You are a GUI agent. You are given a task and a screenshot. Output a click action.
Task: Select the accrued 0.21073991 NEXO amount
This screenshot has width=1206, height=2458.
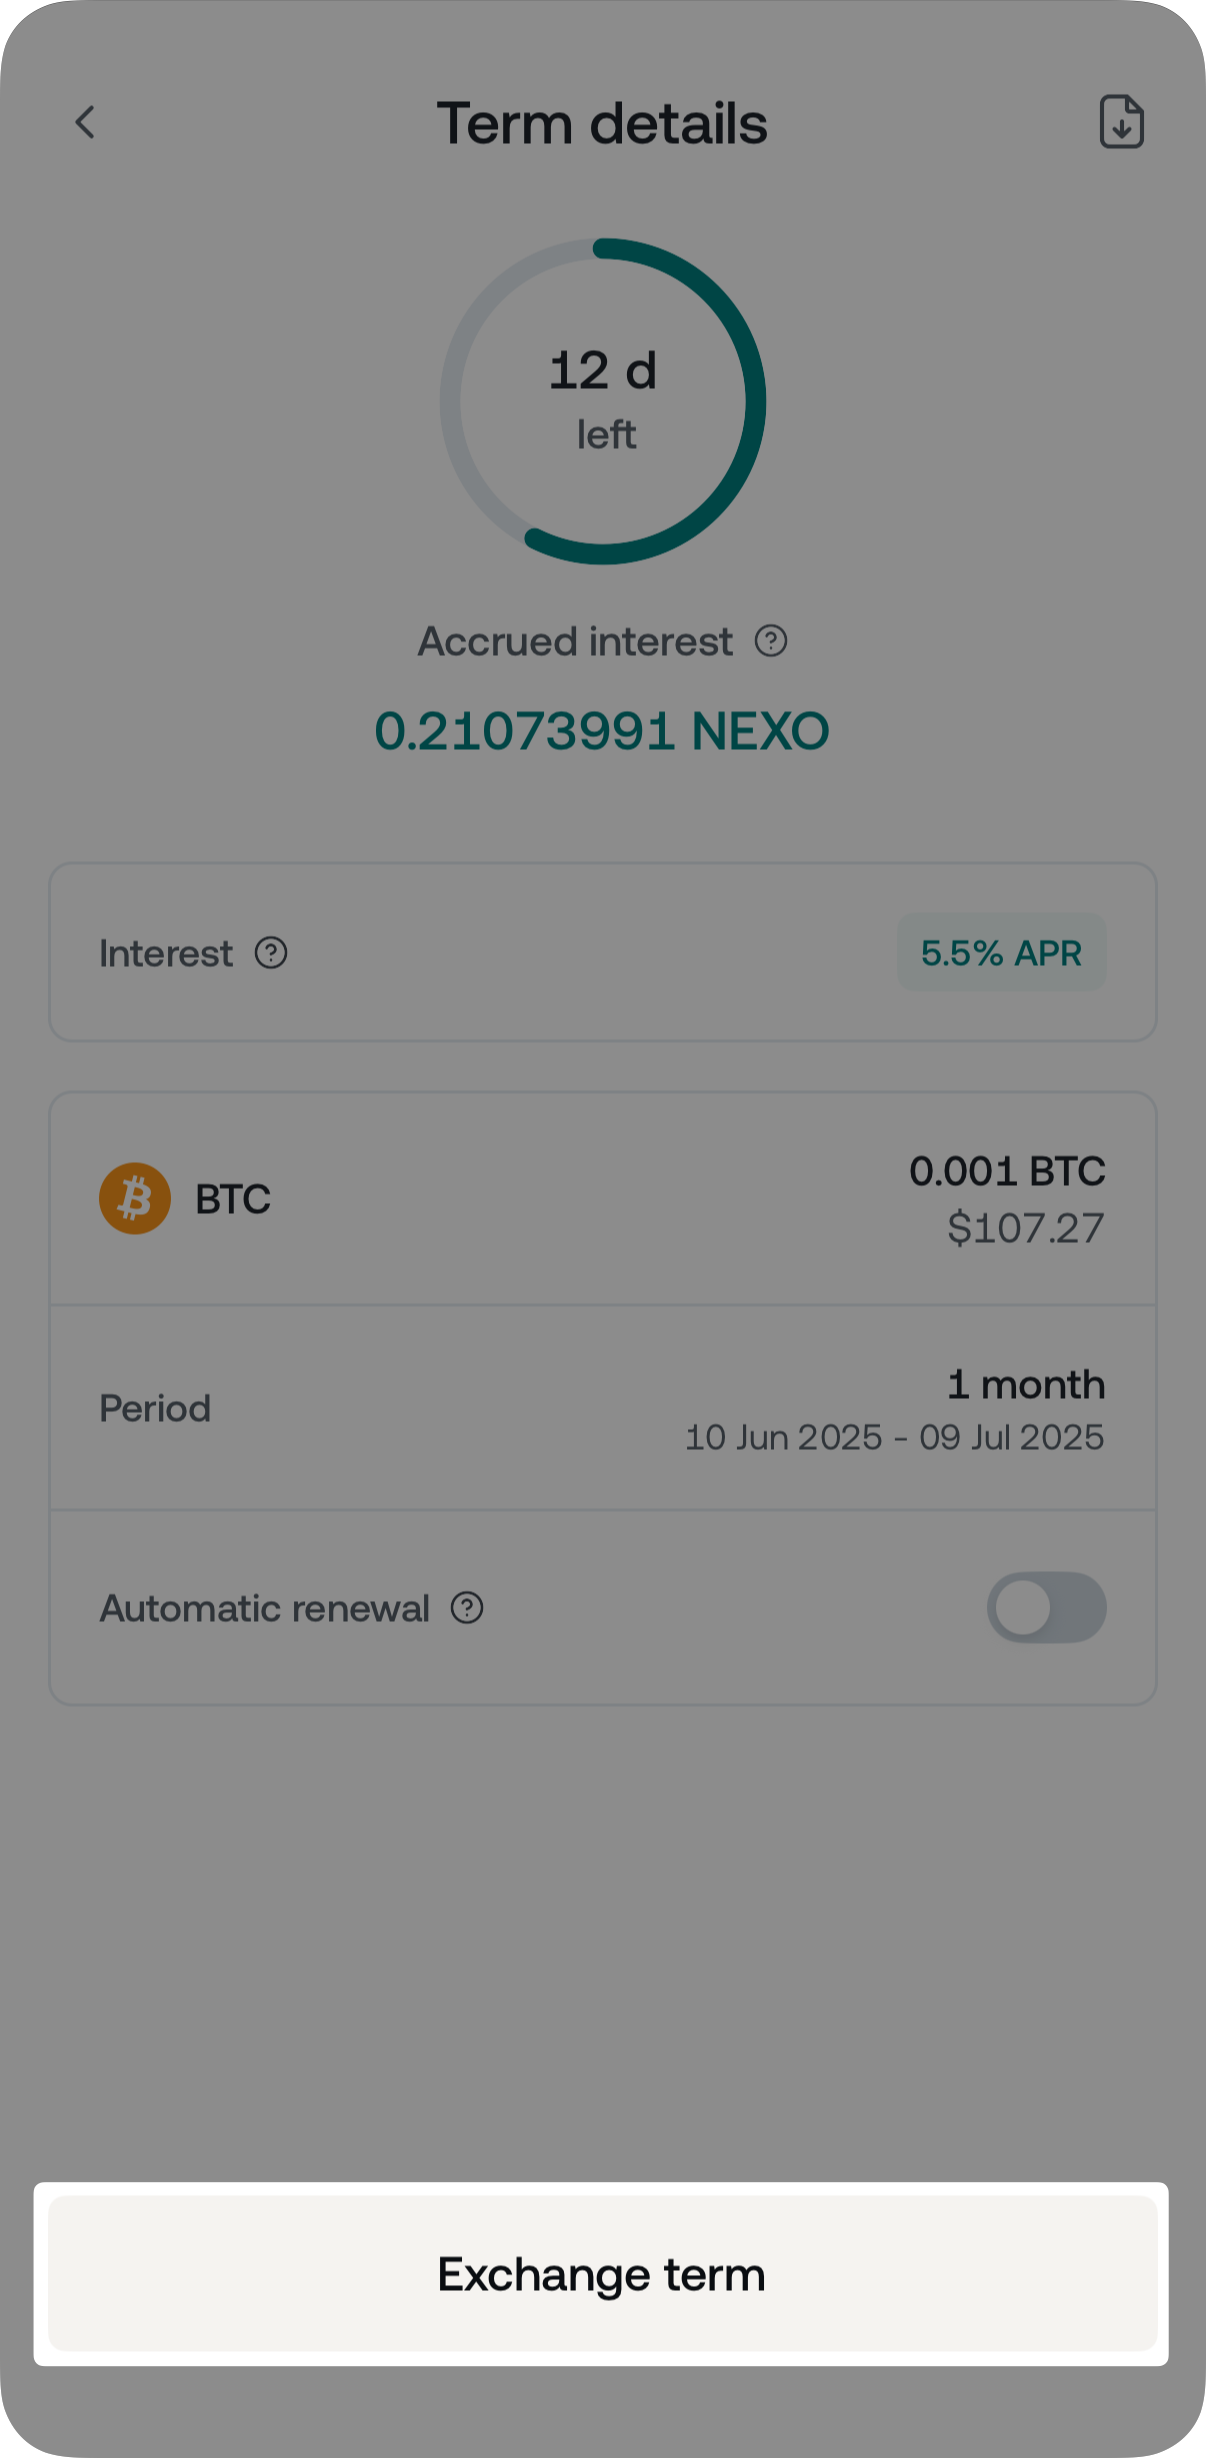tap(602, 731)
